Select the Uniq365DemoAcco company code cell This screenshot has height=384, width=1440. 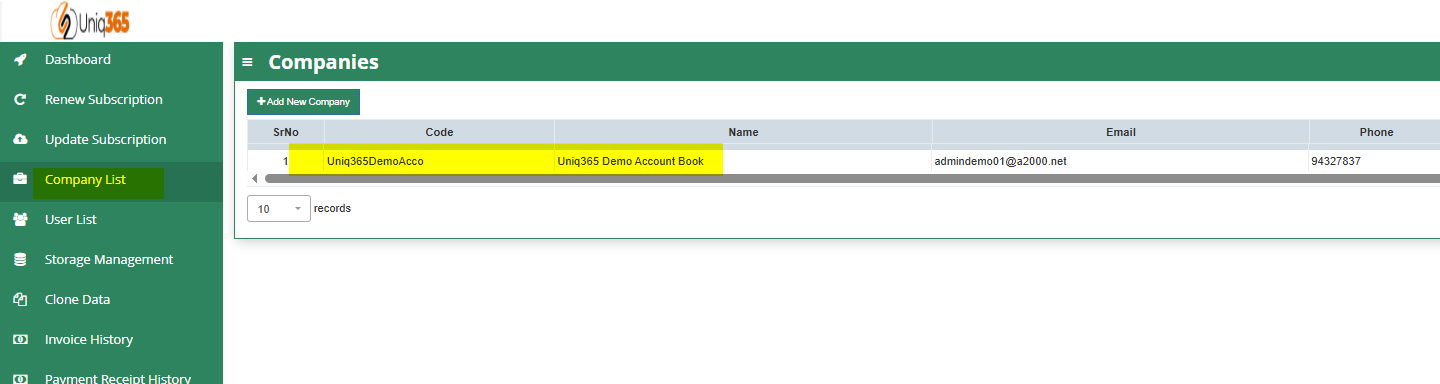click(439, 161)
